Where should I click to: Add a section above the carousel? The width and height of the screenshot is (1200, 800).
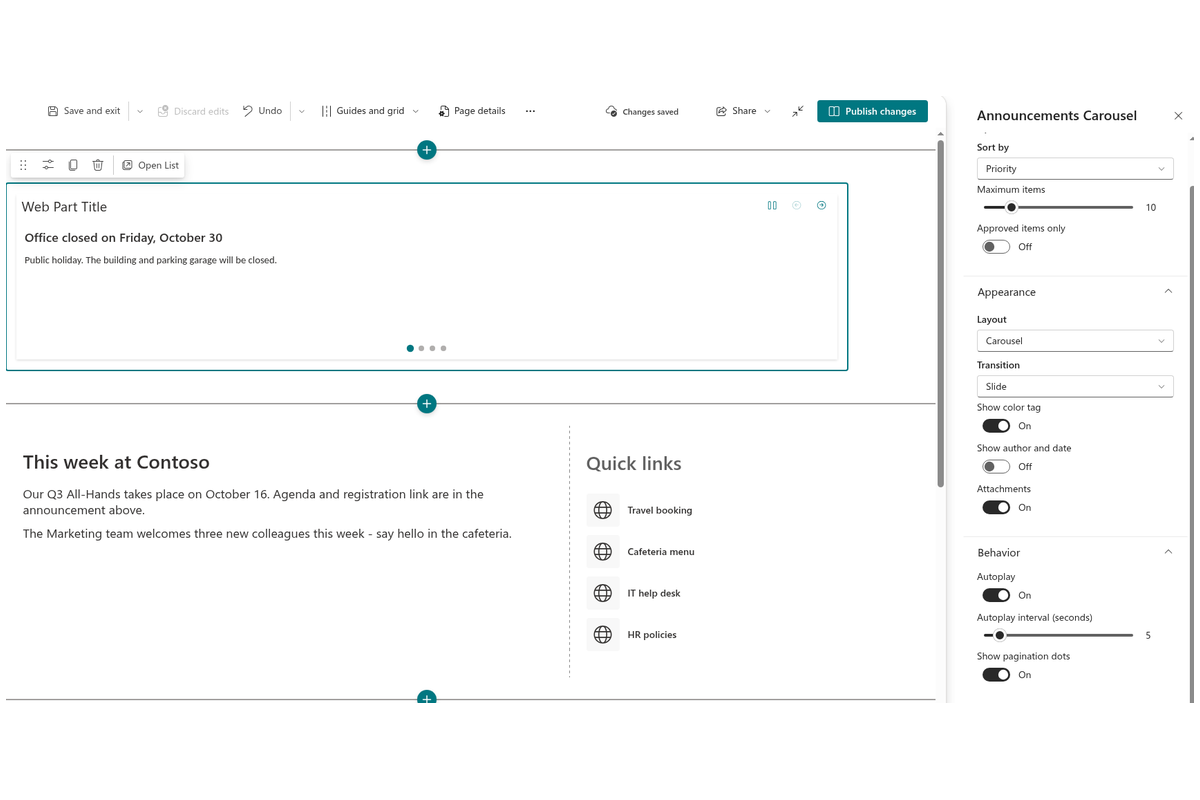(427, 150)
